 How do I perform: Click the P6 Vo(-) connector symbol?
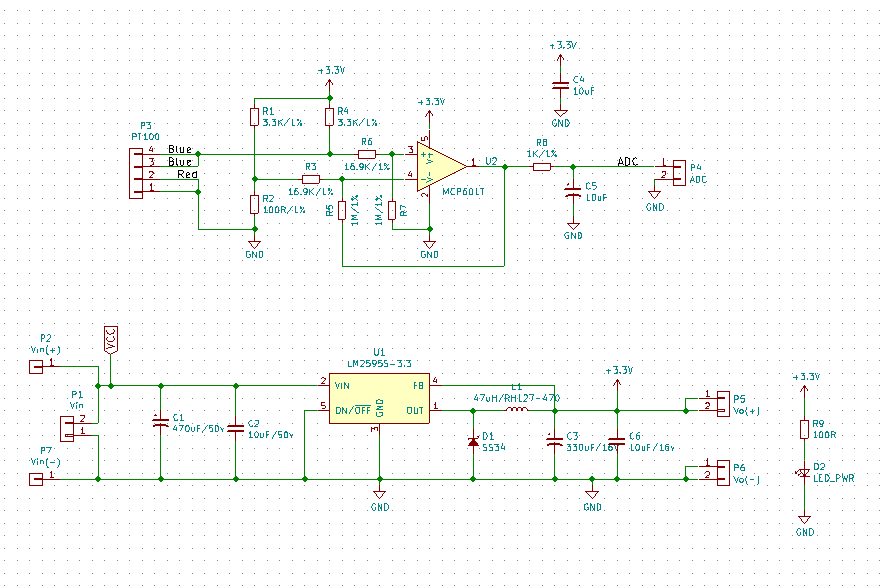[x=723, y=473]
